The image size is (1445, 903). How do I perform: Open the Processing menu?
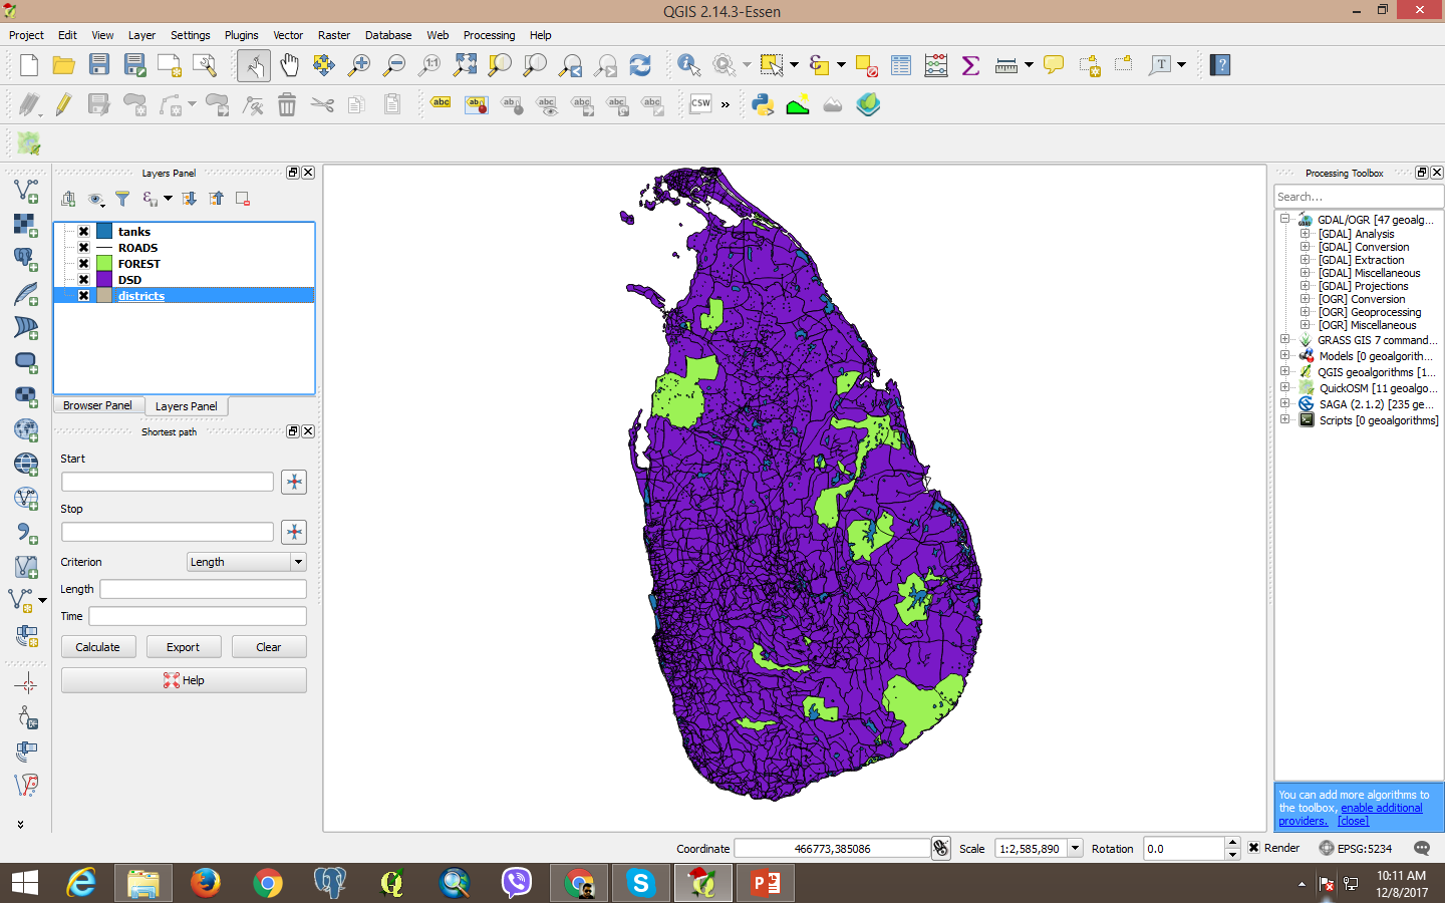click(x=489, y=35)
